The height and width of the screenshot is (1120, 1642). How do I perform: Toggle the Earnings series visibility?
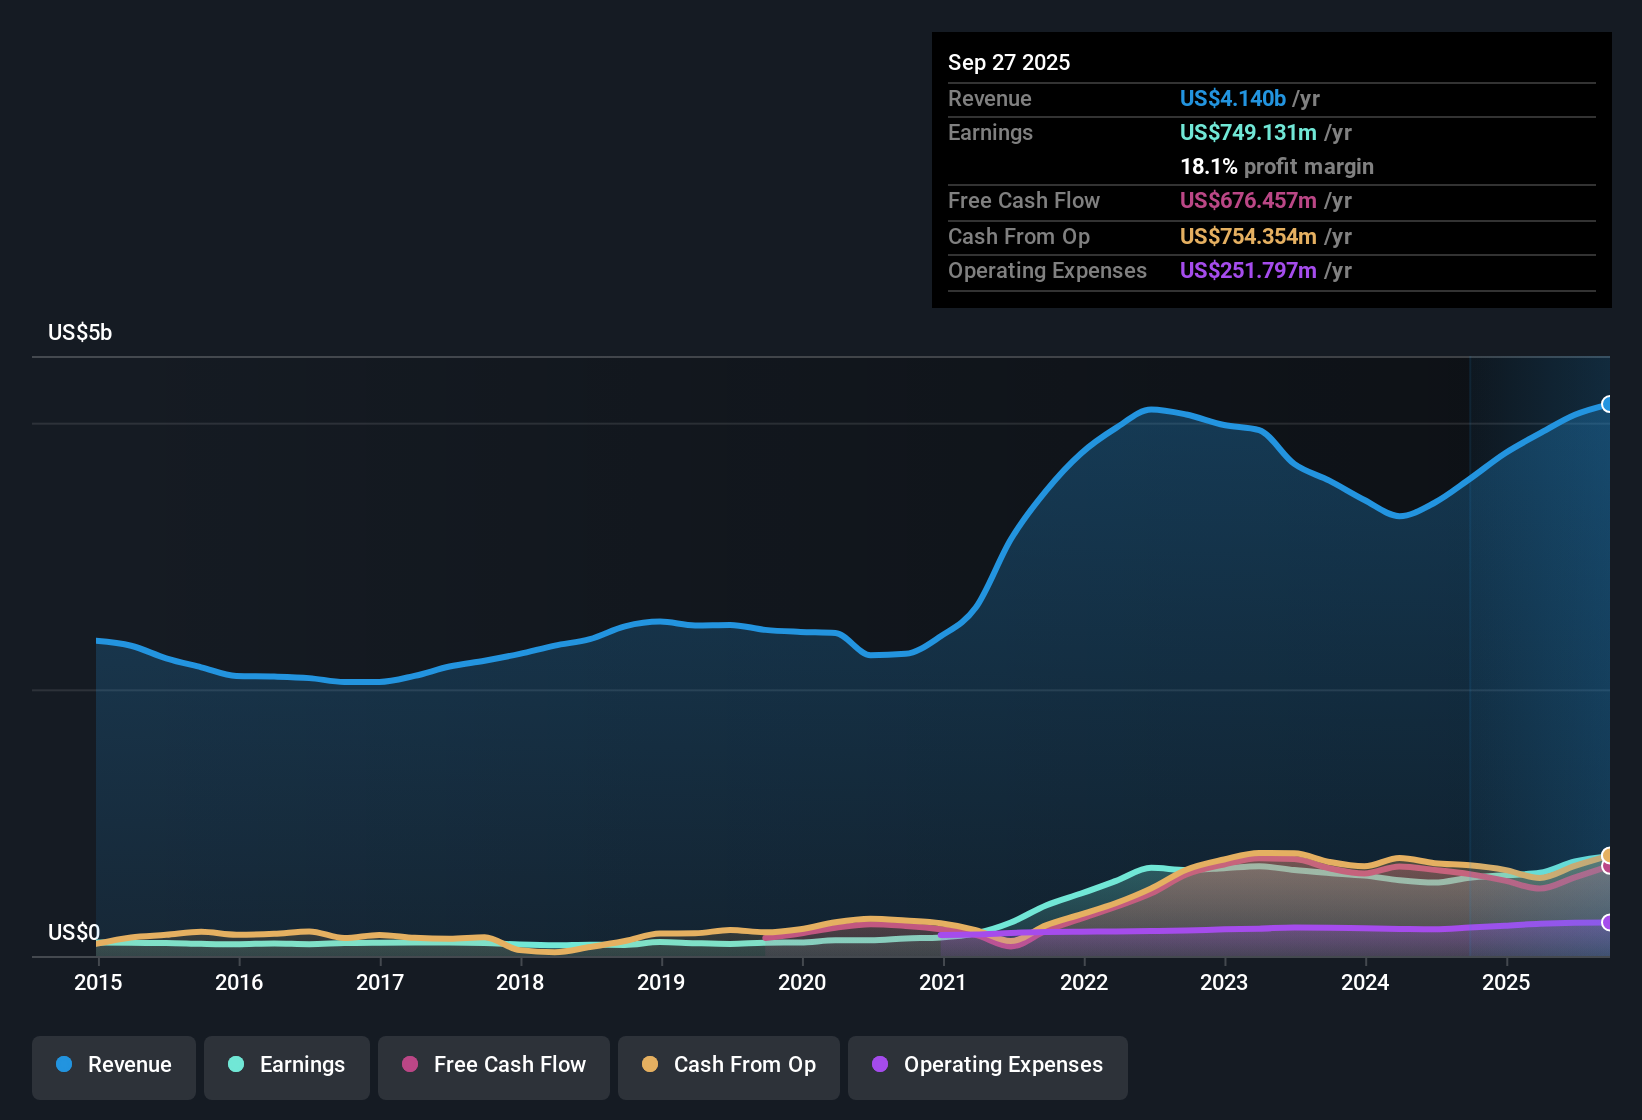pyautogui.click(x=286, y=1065)
